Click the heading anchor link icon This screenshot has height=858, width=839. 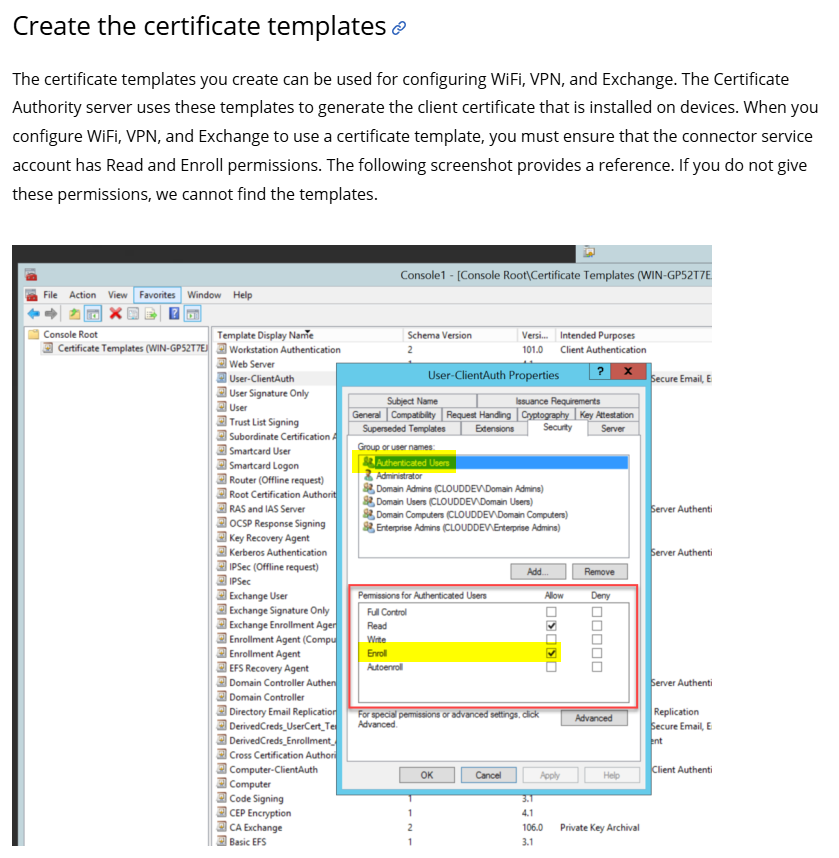(x=399, y=29)
